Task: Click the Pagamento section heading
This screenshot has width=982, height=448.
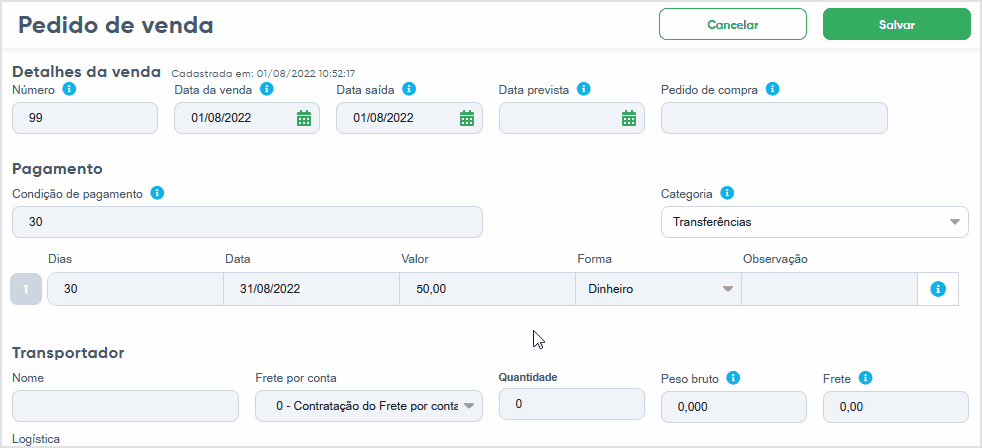Action: tap(57, 169)
